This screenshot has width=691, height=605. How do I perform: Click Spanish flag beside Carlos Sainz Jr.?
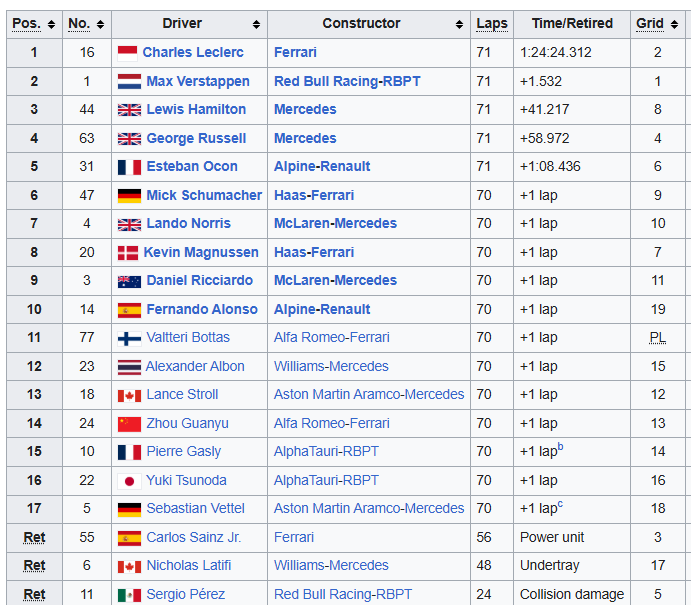[130, 538]
